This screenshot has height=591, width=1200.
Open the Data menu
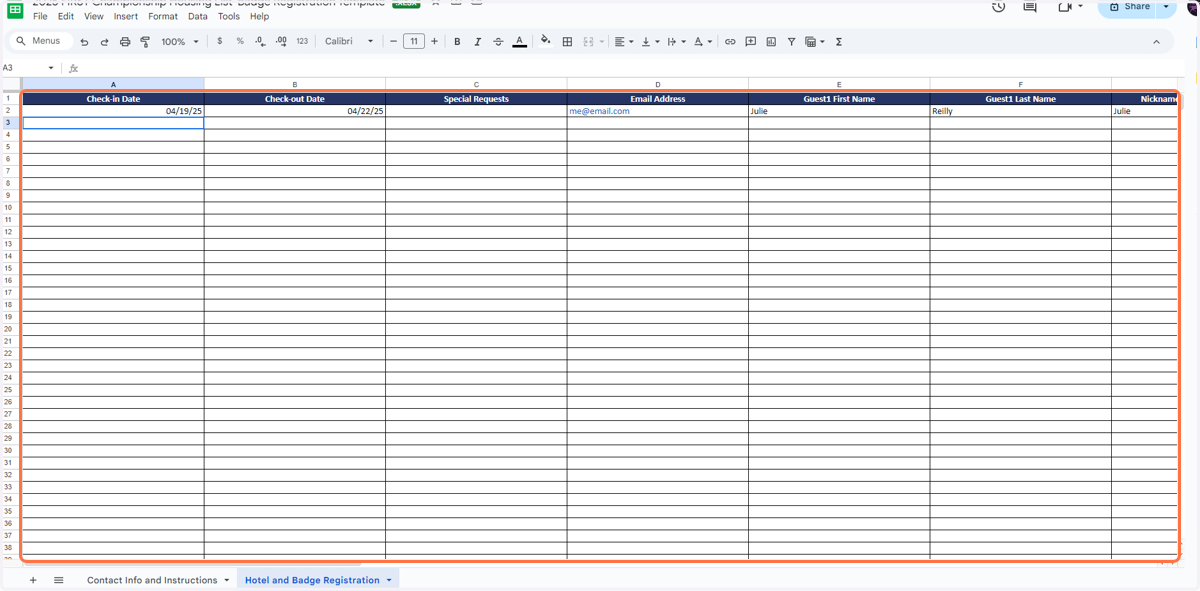tap(198, 17)
